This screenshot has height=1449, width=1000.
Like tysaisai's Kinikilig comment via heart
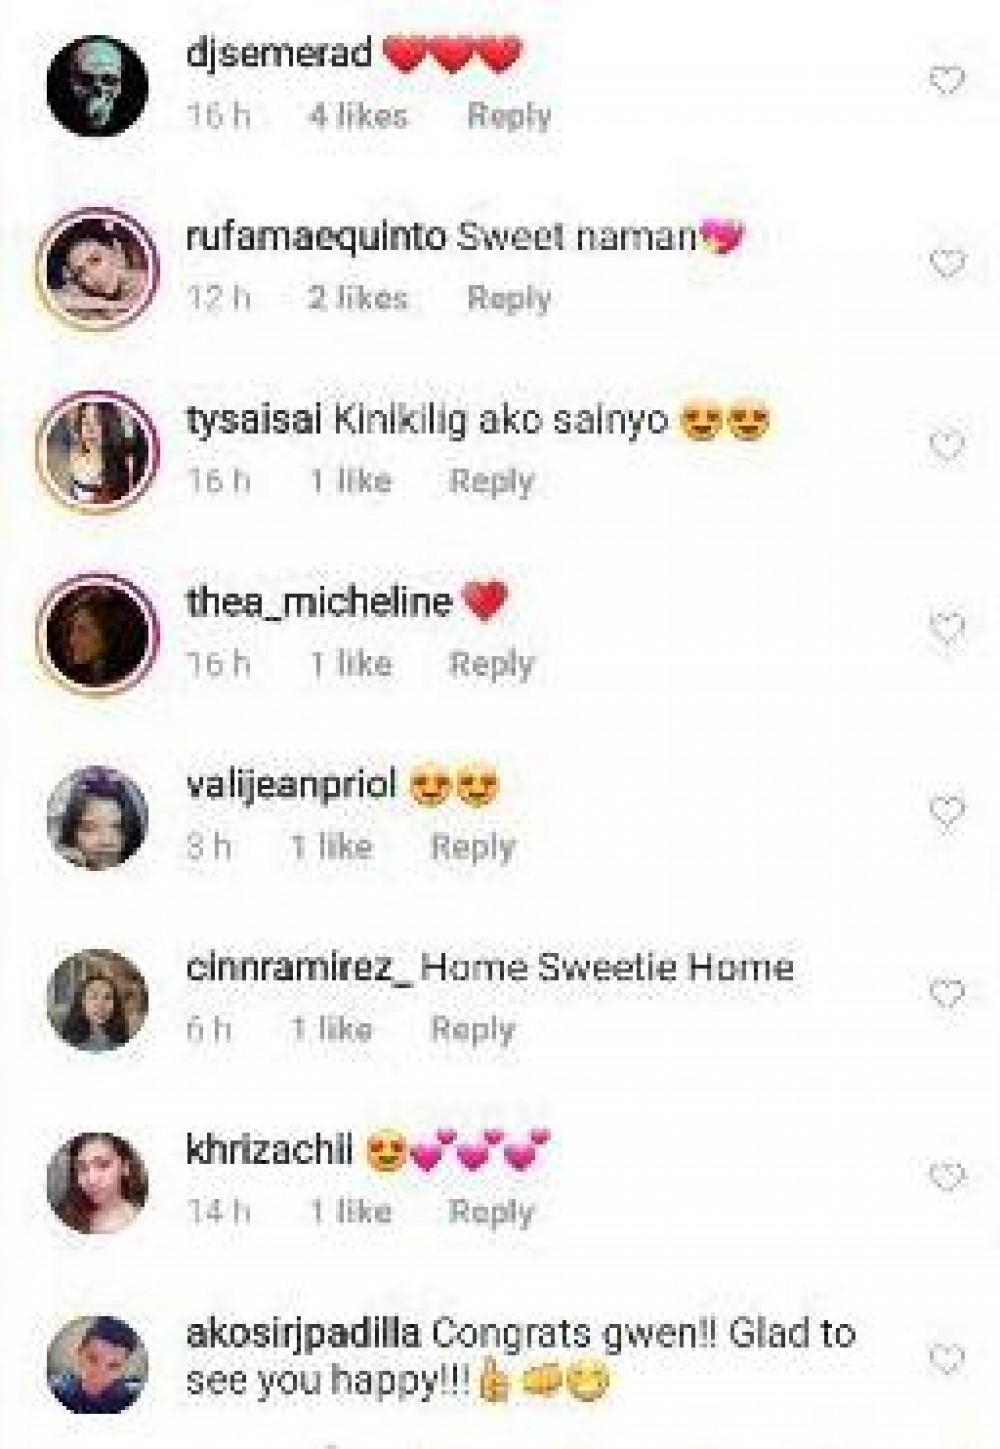946,446
